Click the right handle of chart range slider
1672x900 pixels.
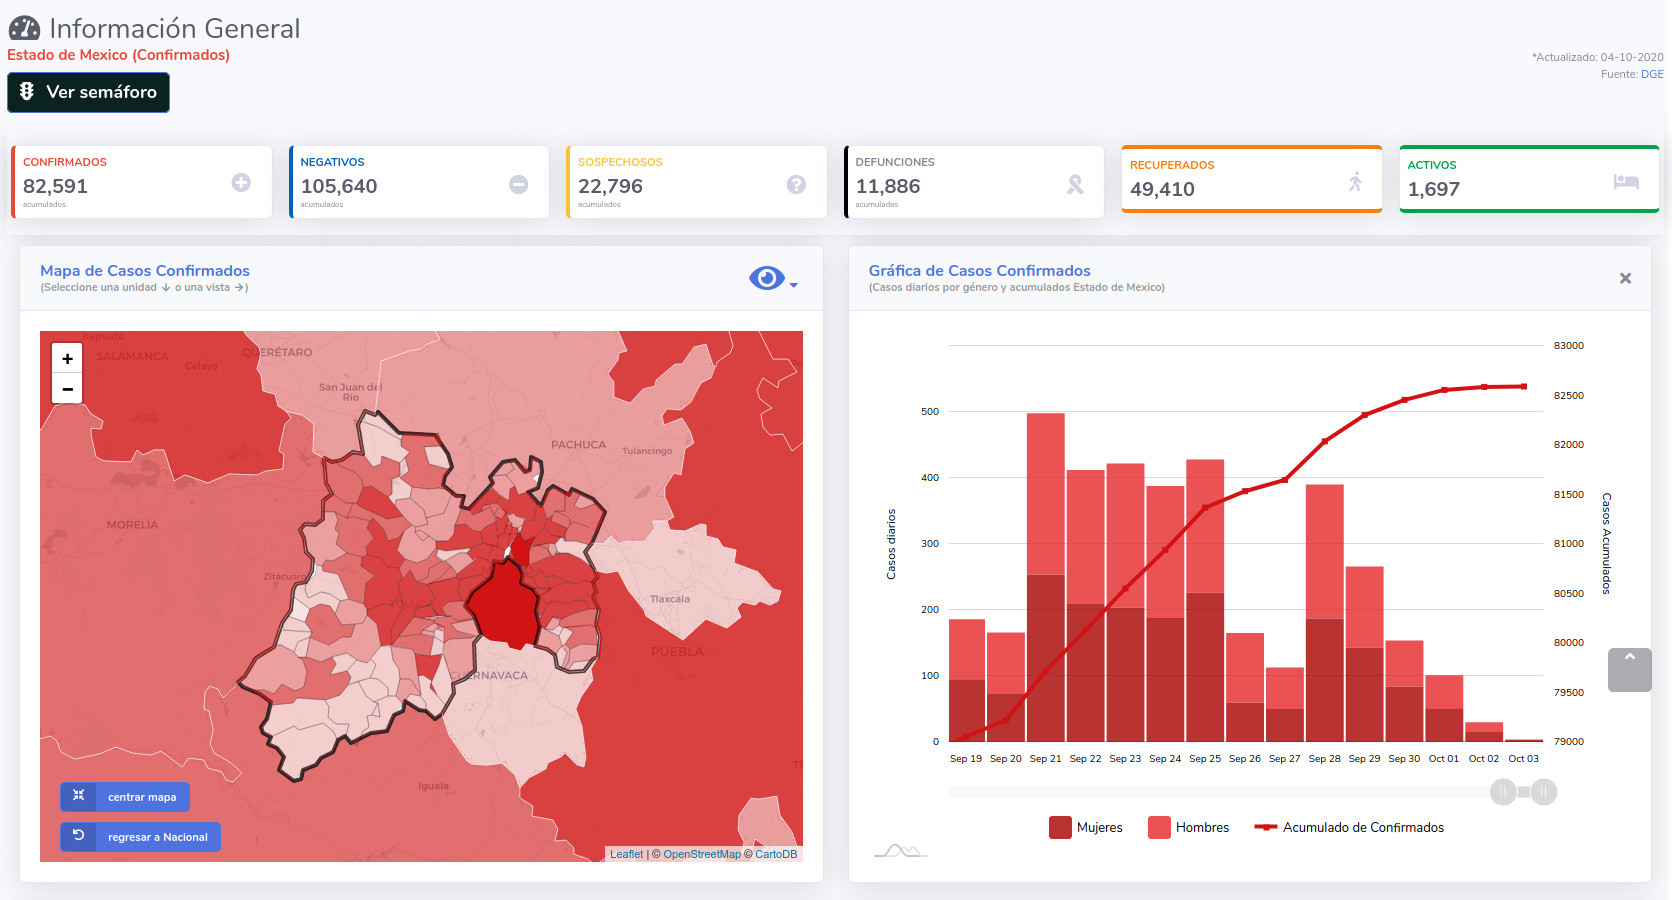(1544, 792)
